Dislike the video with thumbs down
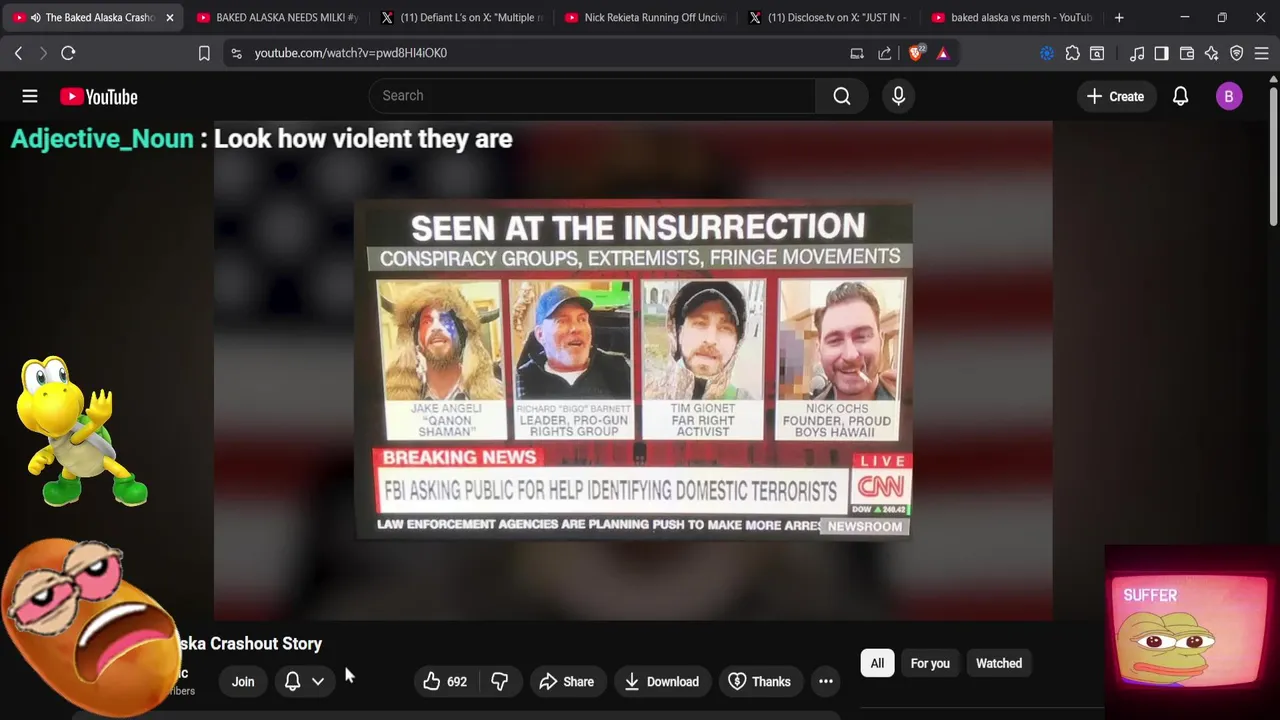The height and width of the screenshot is (720, 1280). 500,682
